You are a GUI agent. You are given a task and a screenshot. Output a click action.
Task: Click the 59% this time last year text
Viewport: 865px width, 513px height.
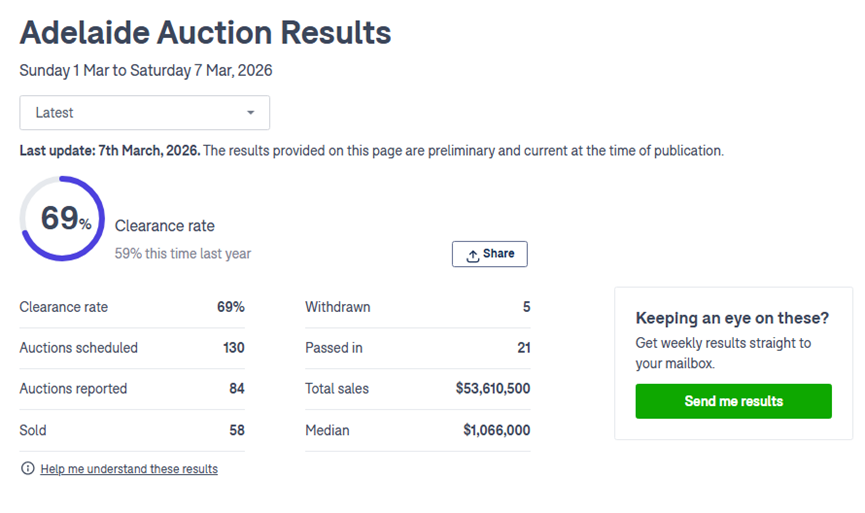click(183, 254)
